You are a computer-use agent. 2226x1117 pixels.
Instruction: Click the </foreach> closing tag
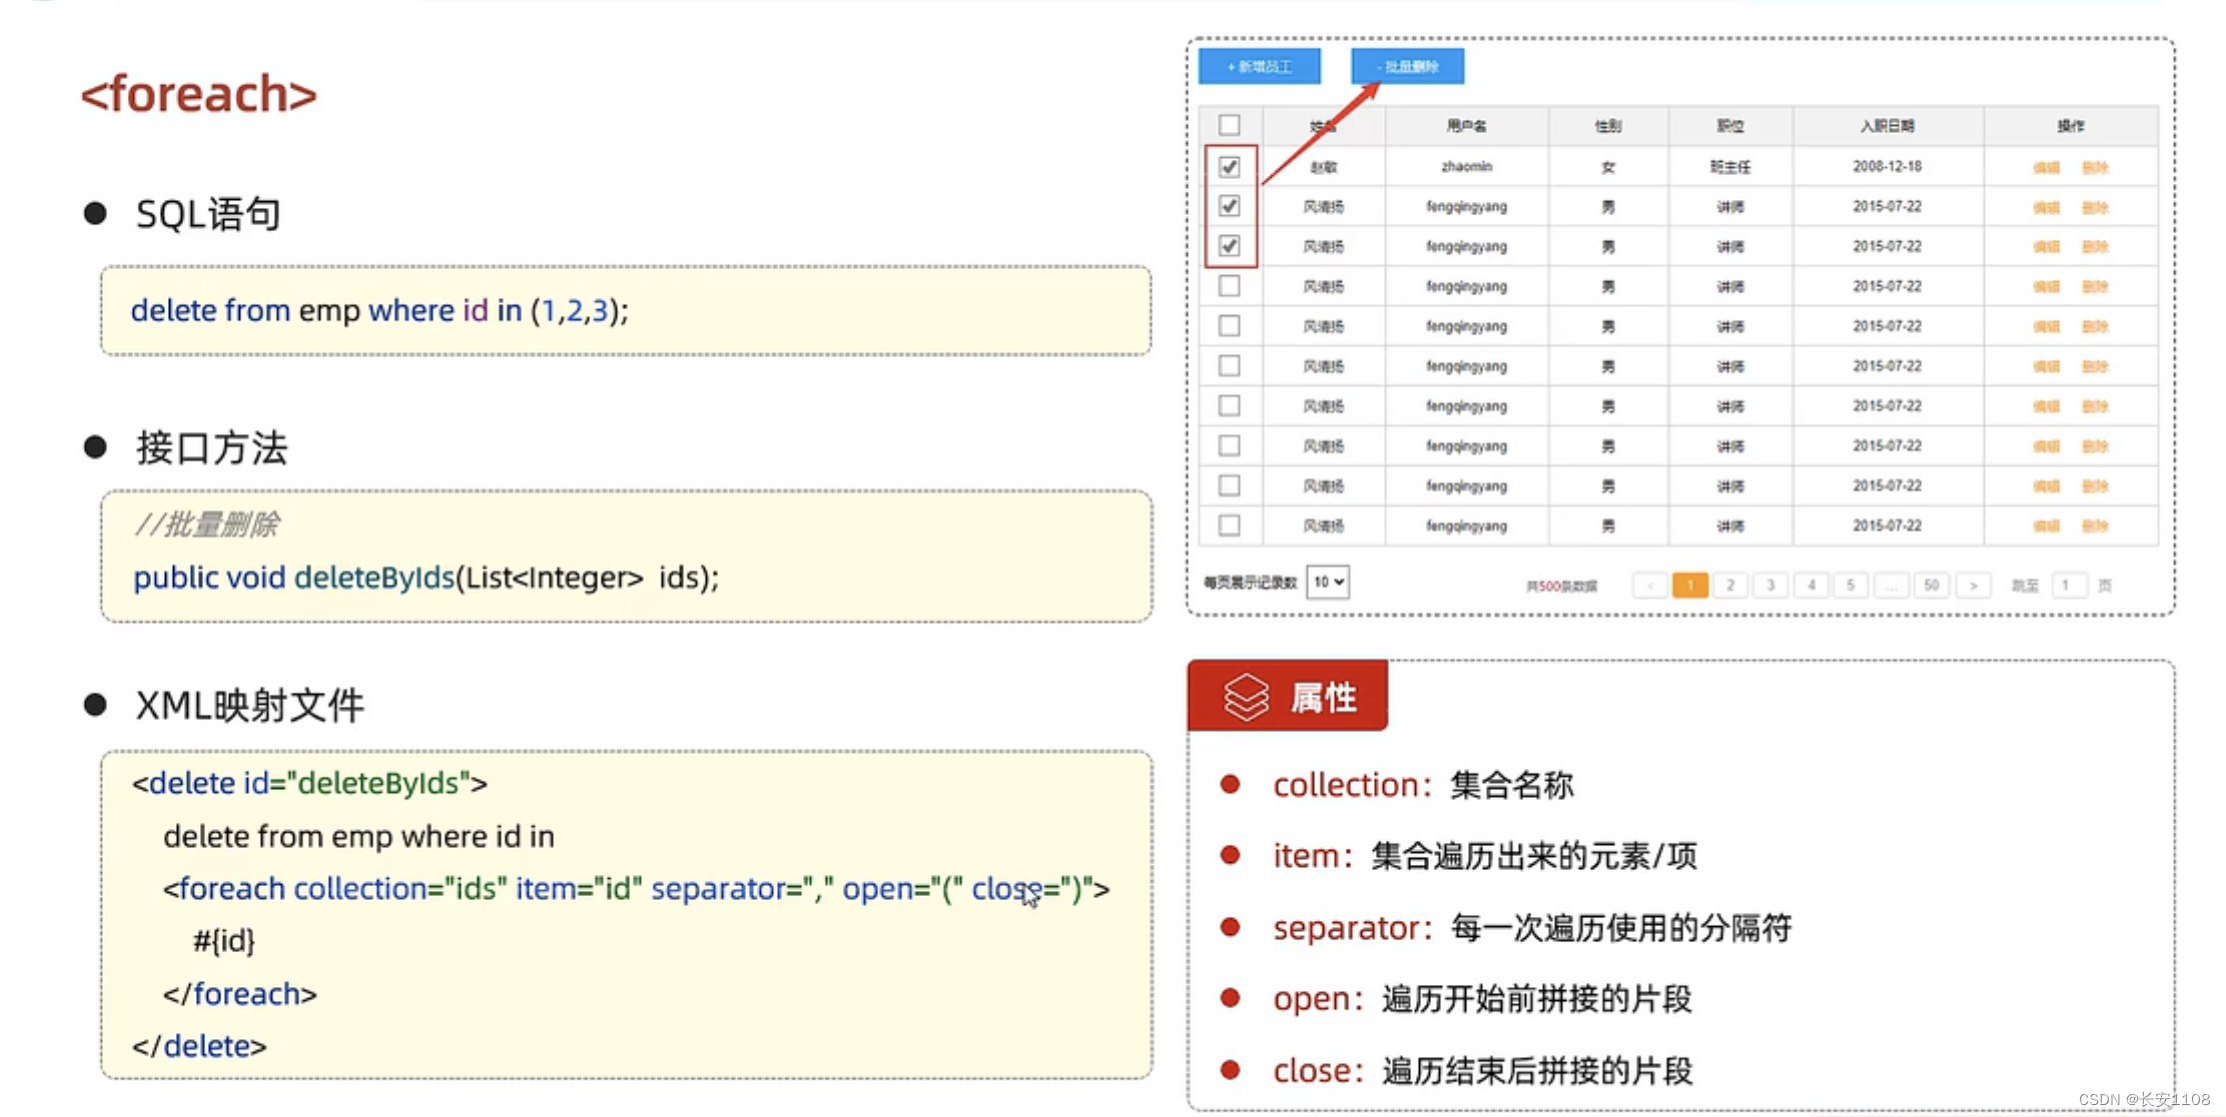240,994
